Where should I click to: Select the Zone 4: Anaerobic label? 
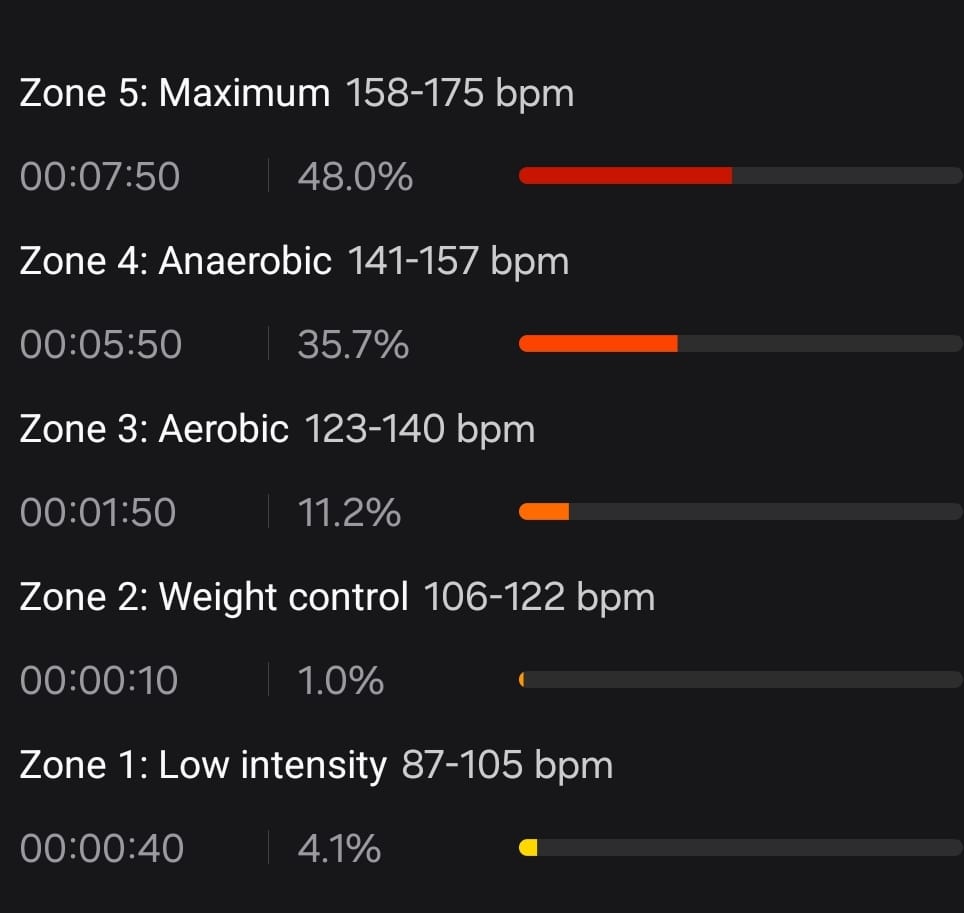(x=175, y=262)
